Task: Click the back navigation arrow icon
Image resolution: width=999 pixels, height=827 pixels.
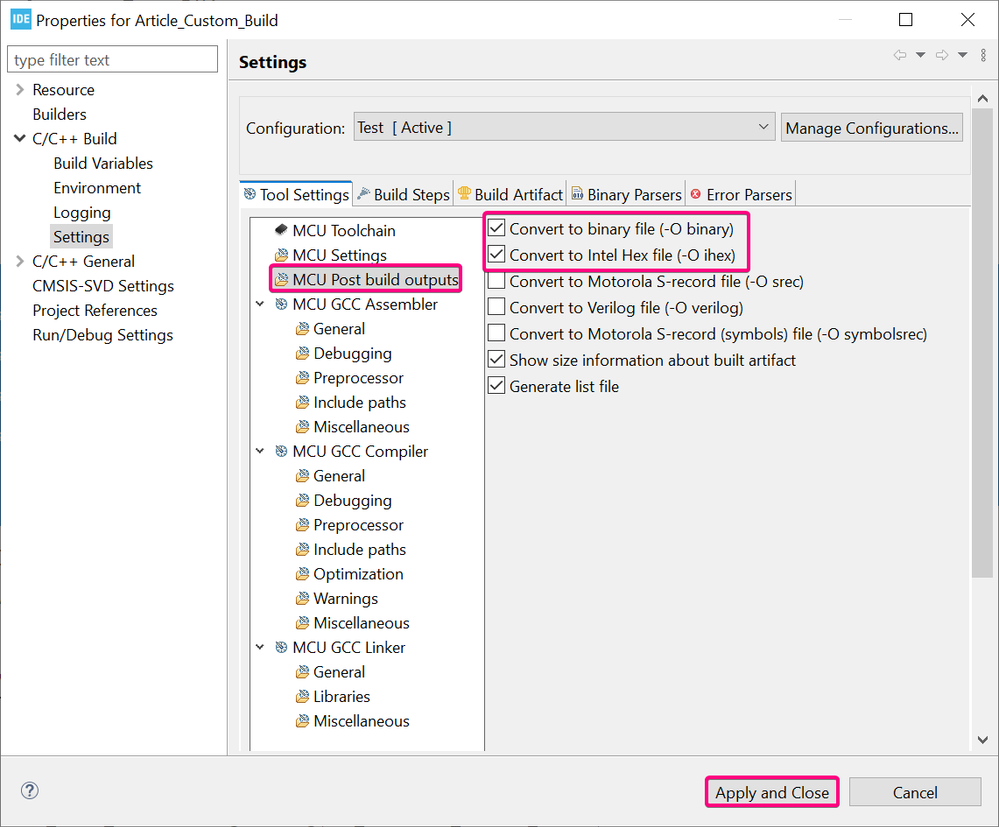Action: point(900,55)
